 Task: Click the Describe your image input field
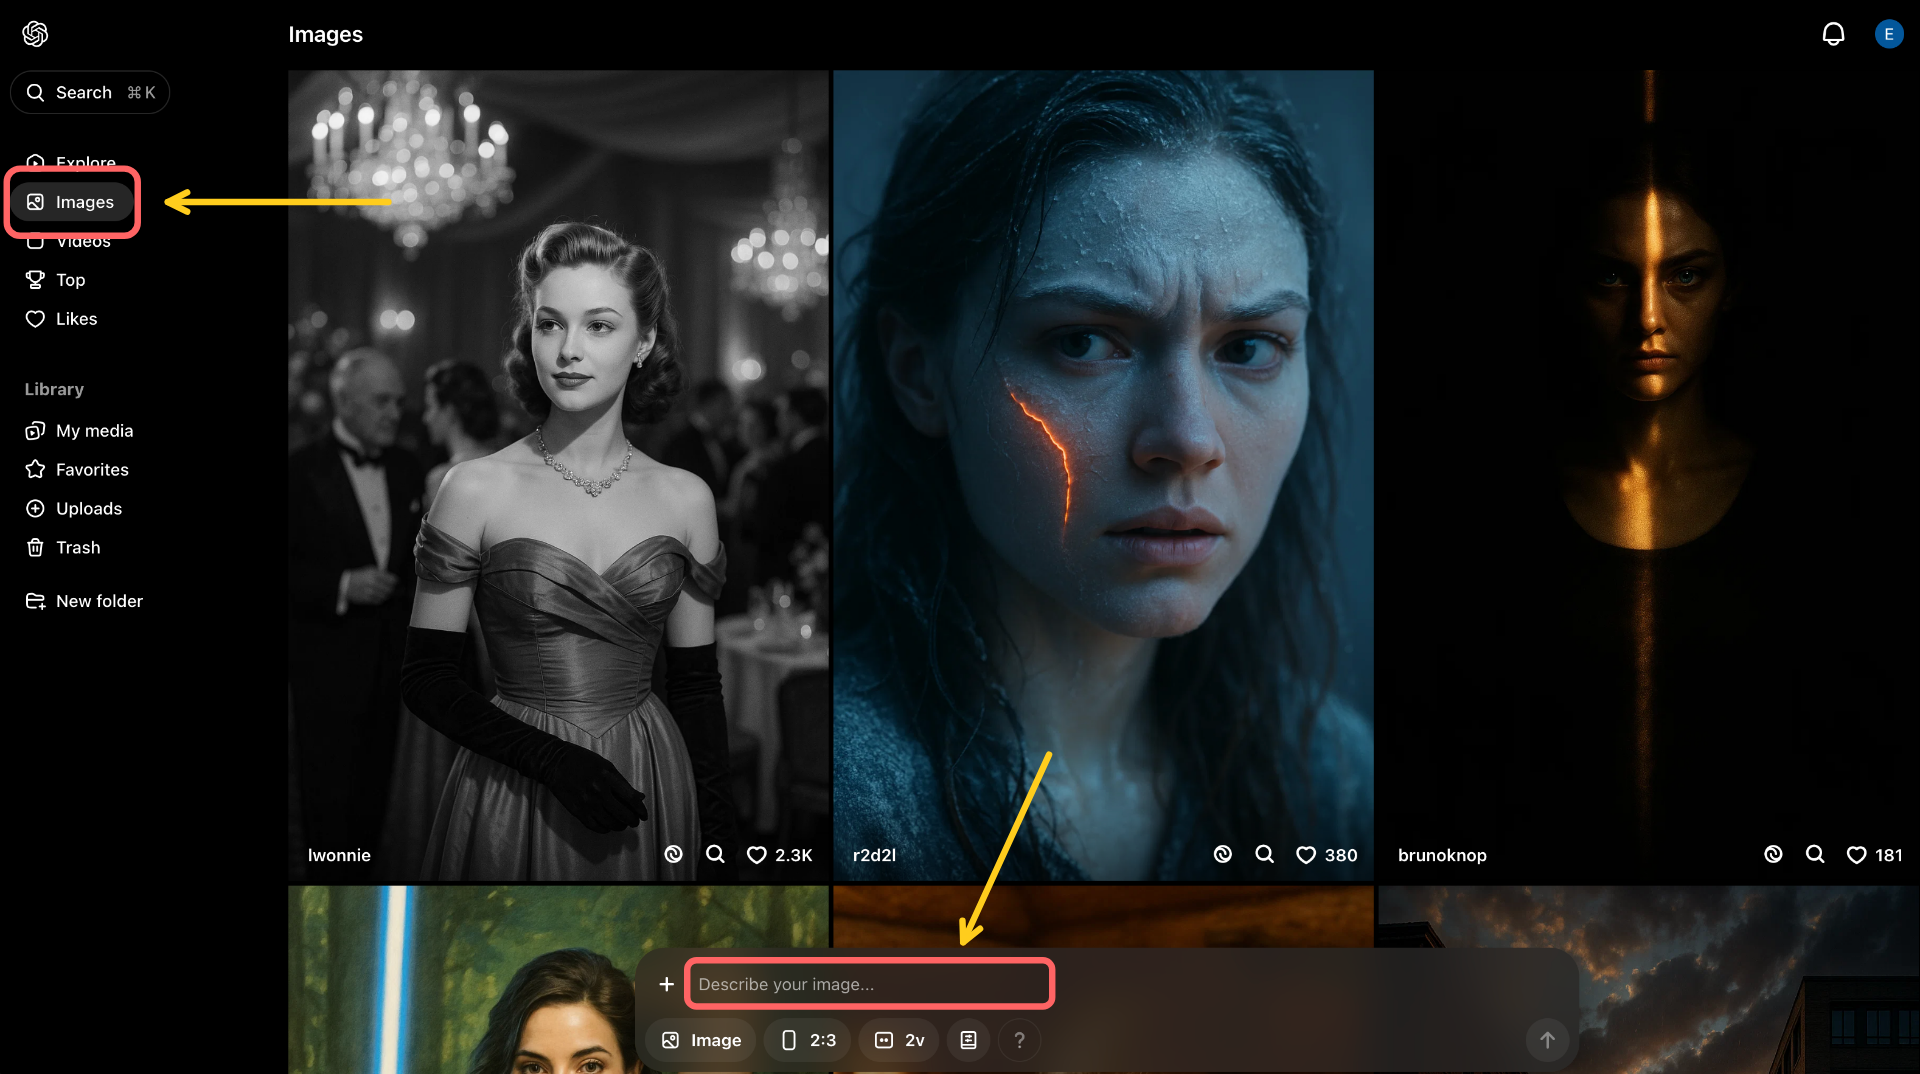868,984
